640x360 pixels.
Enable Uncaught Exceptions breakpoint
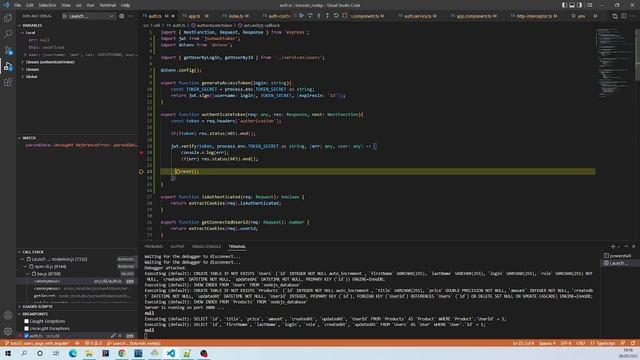(27, 329)
